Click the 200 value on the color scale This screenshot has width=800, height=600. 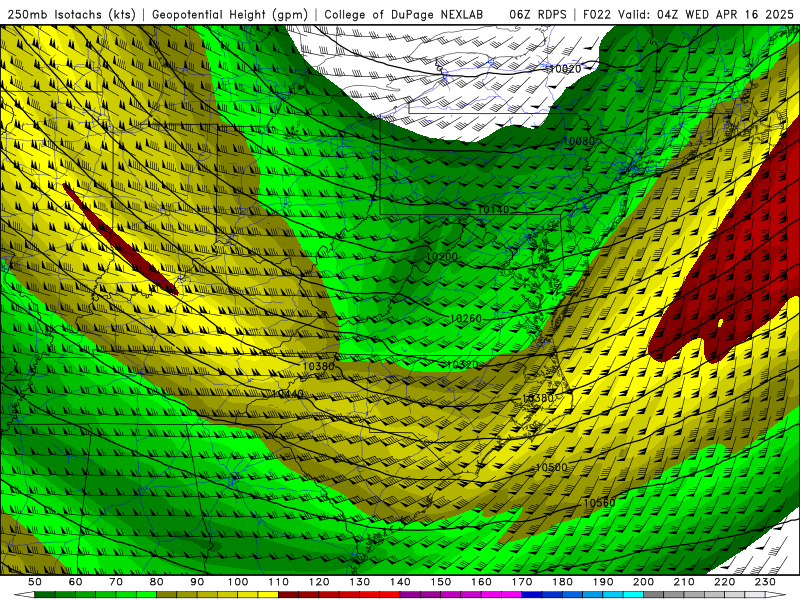(644, 582)
